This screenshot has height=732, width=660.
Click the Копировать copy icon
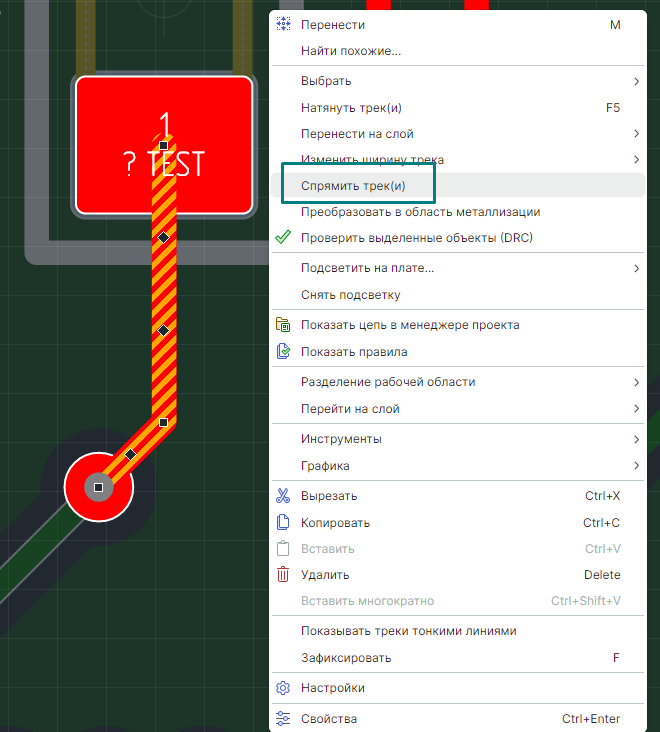click(x=283, y=523)
